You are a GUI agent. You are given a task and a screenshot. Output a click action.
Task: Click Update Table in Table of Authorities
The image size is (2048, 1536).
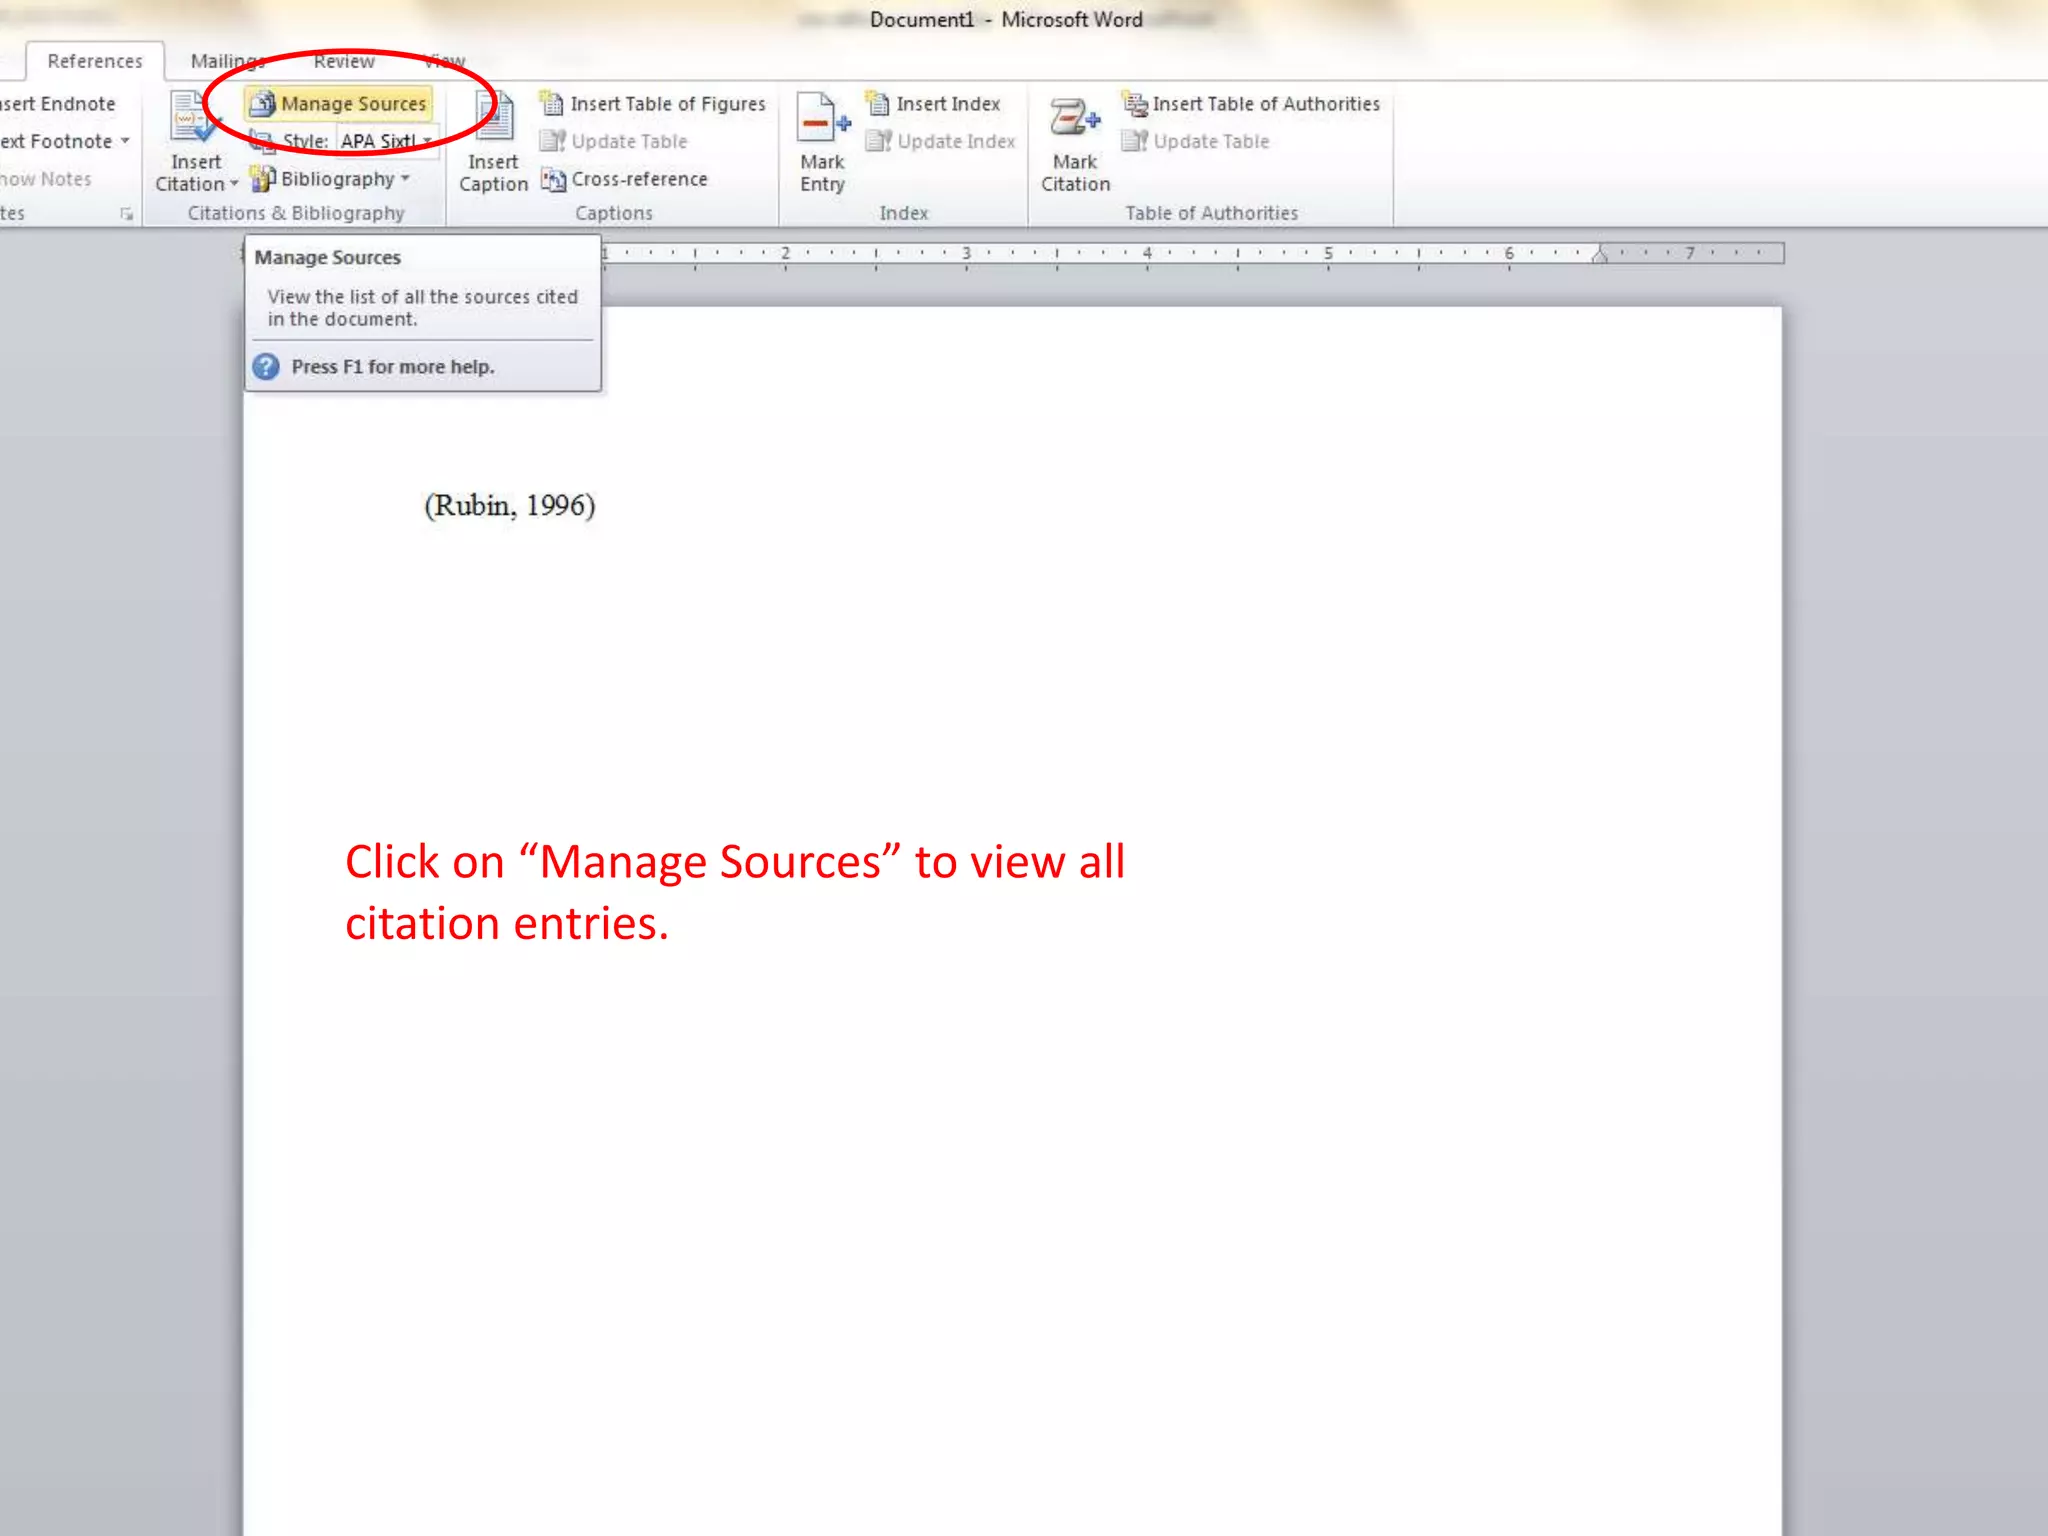coord(1196,142)
